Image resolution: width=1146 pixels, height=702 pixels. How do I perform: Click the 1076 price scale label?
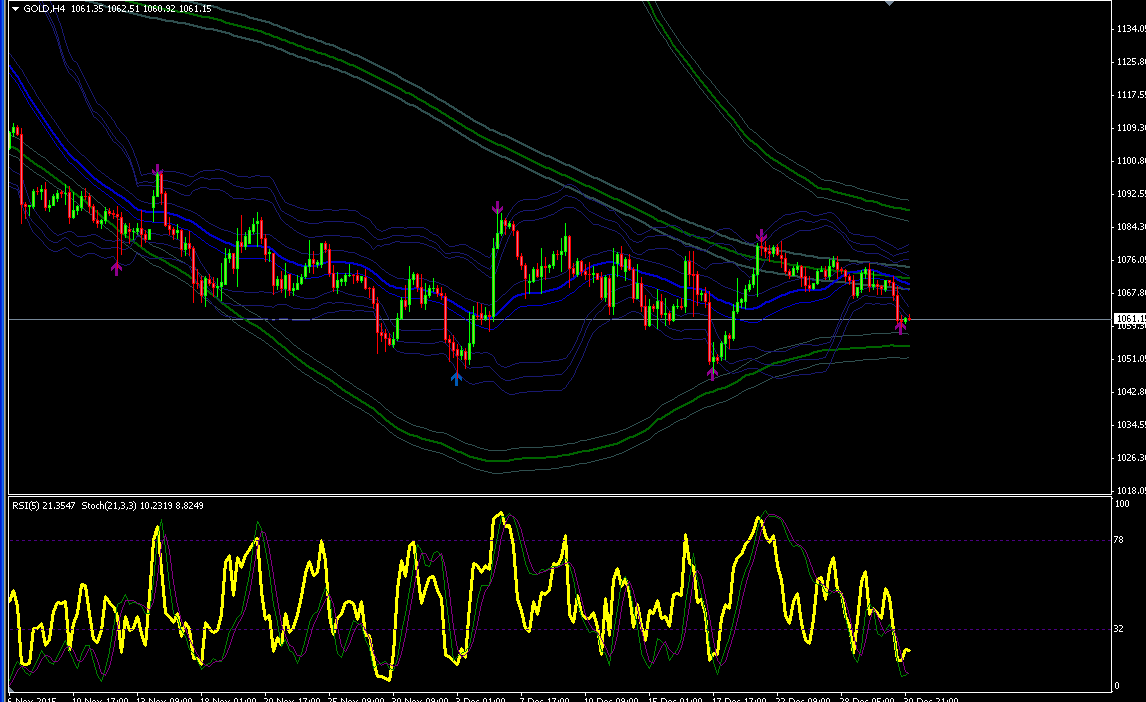1130,260
